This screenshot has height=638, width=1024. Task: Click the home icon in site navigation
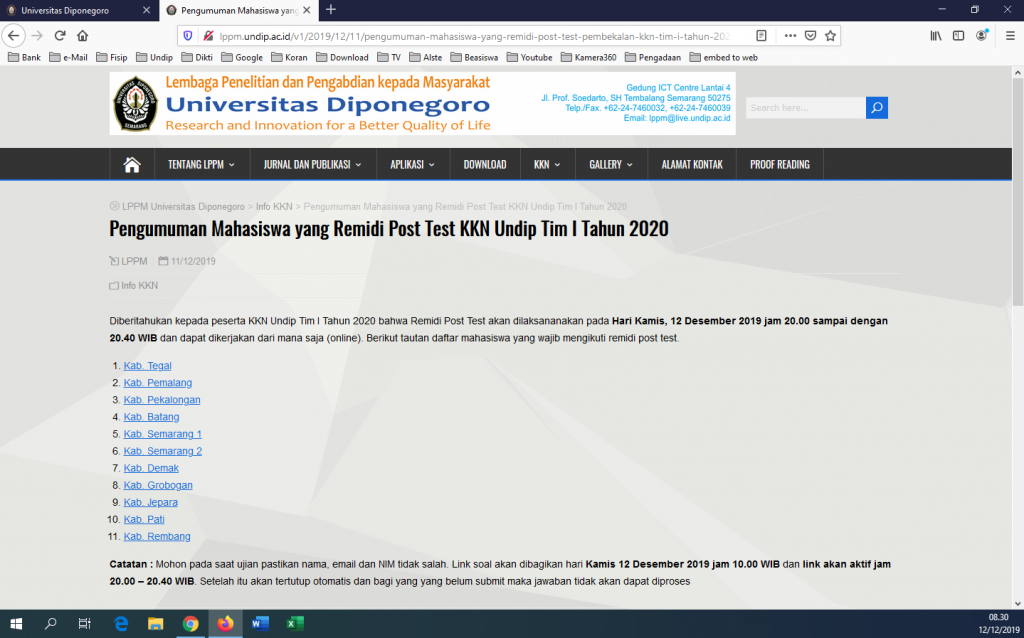tap(131, 164)
